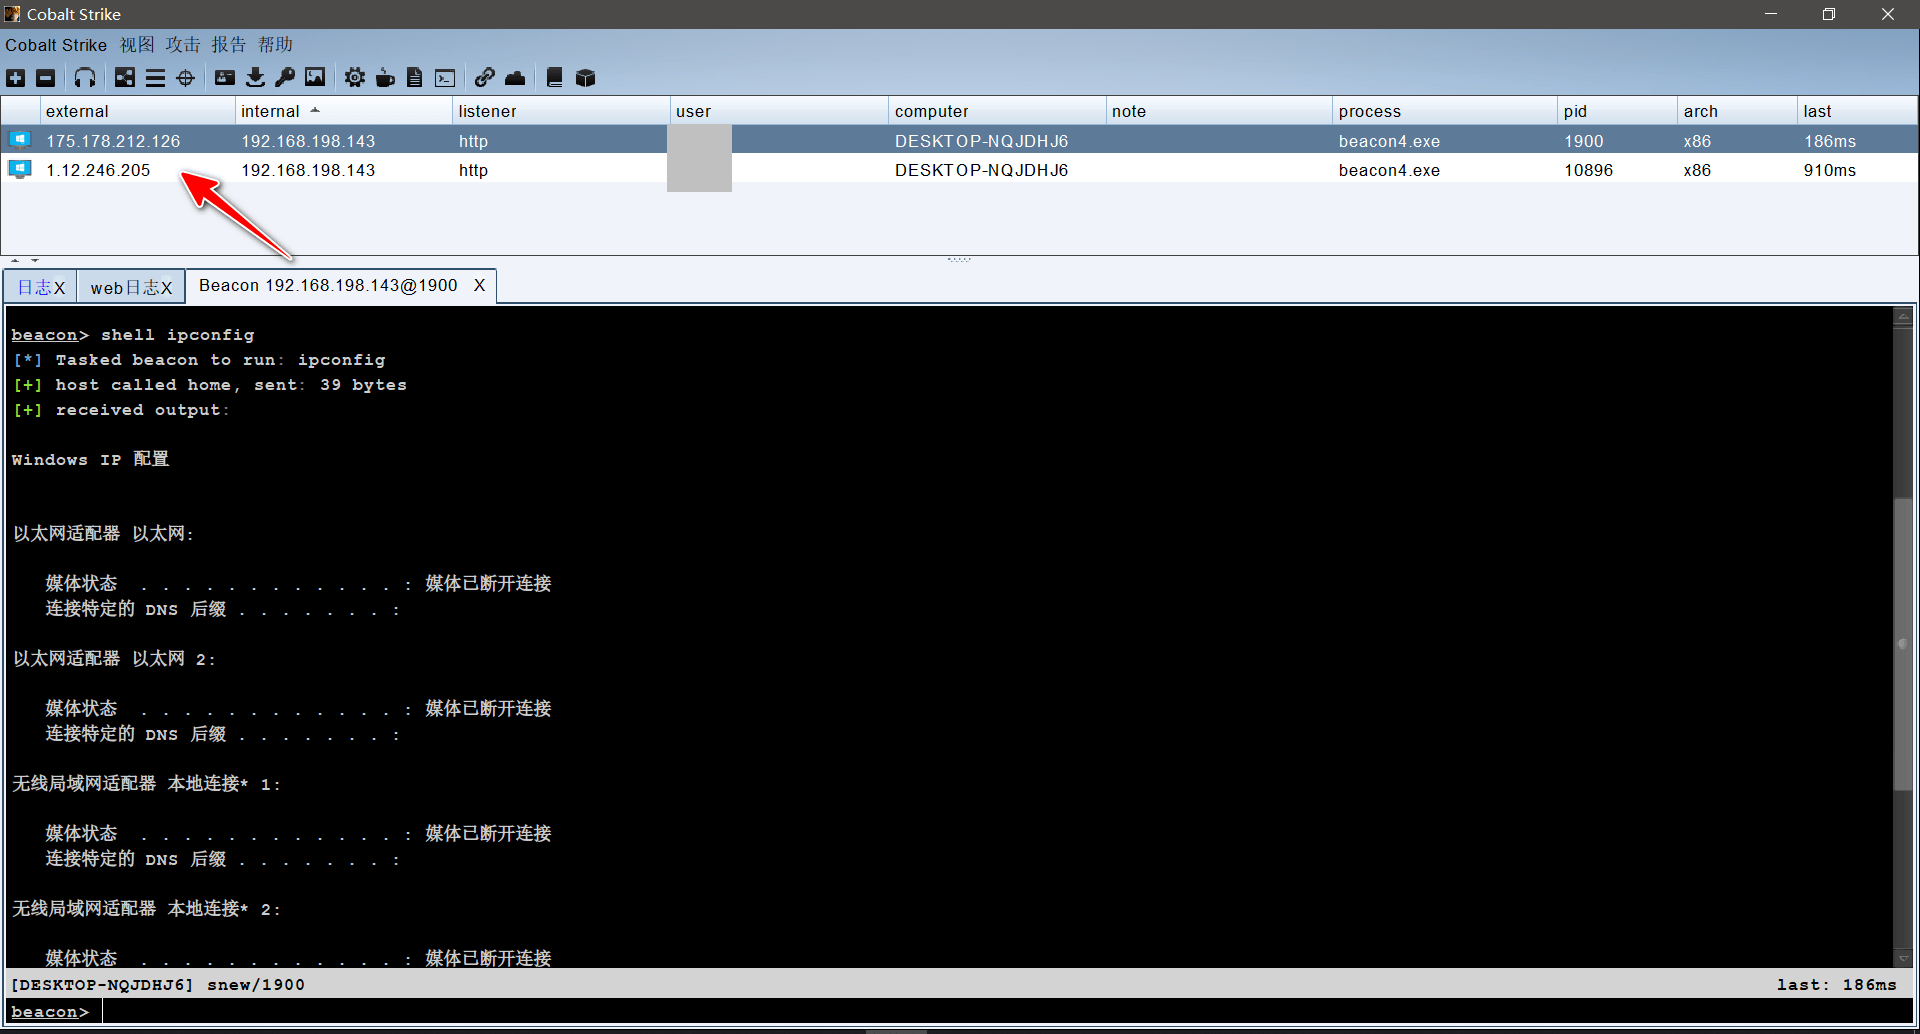Sort sessions by the user column
The height and width of the screenshot is (1034, 1920).
(x=778, y=111)
